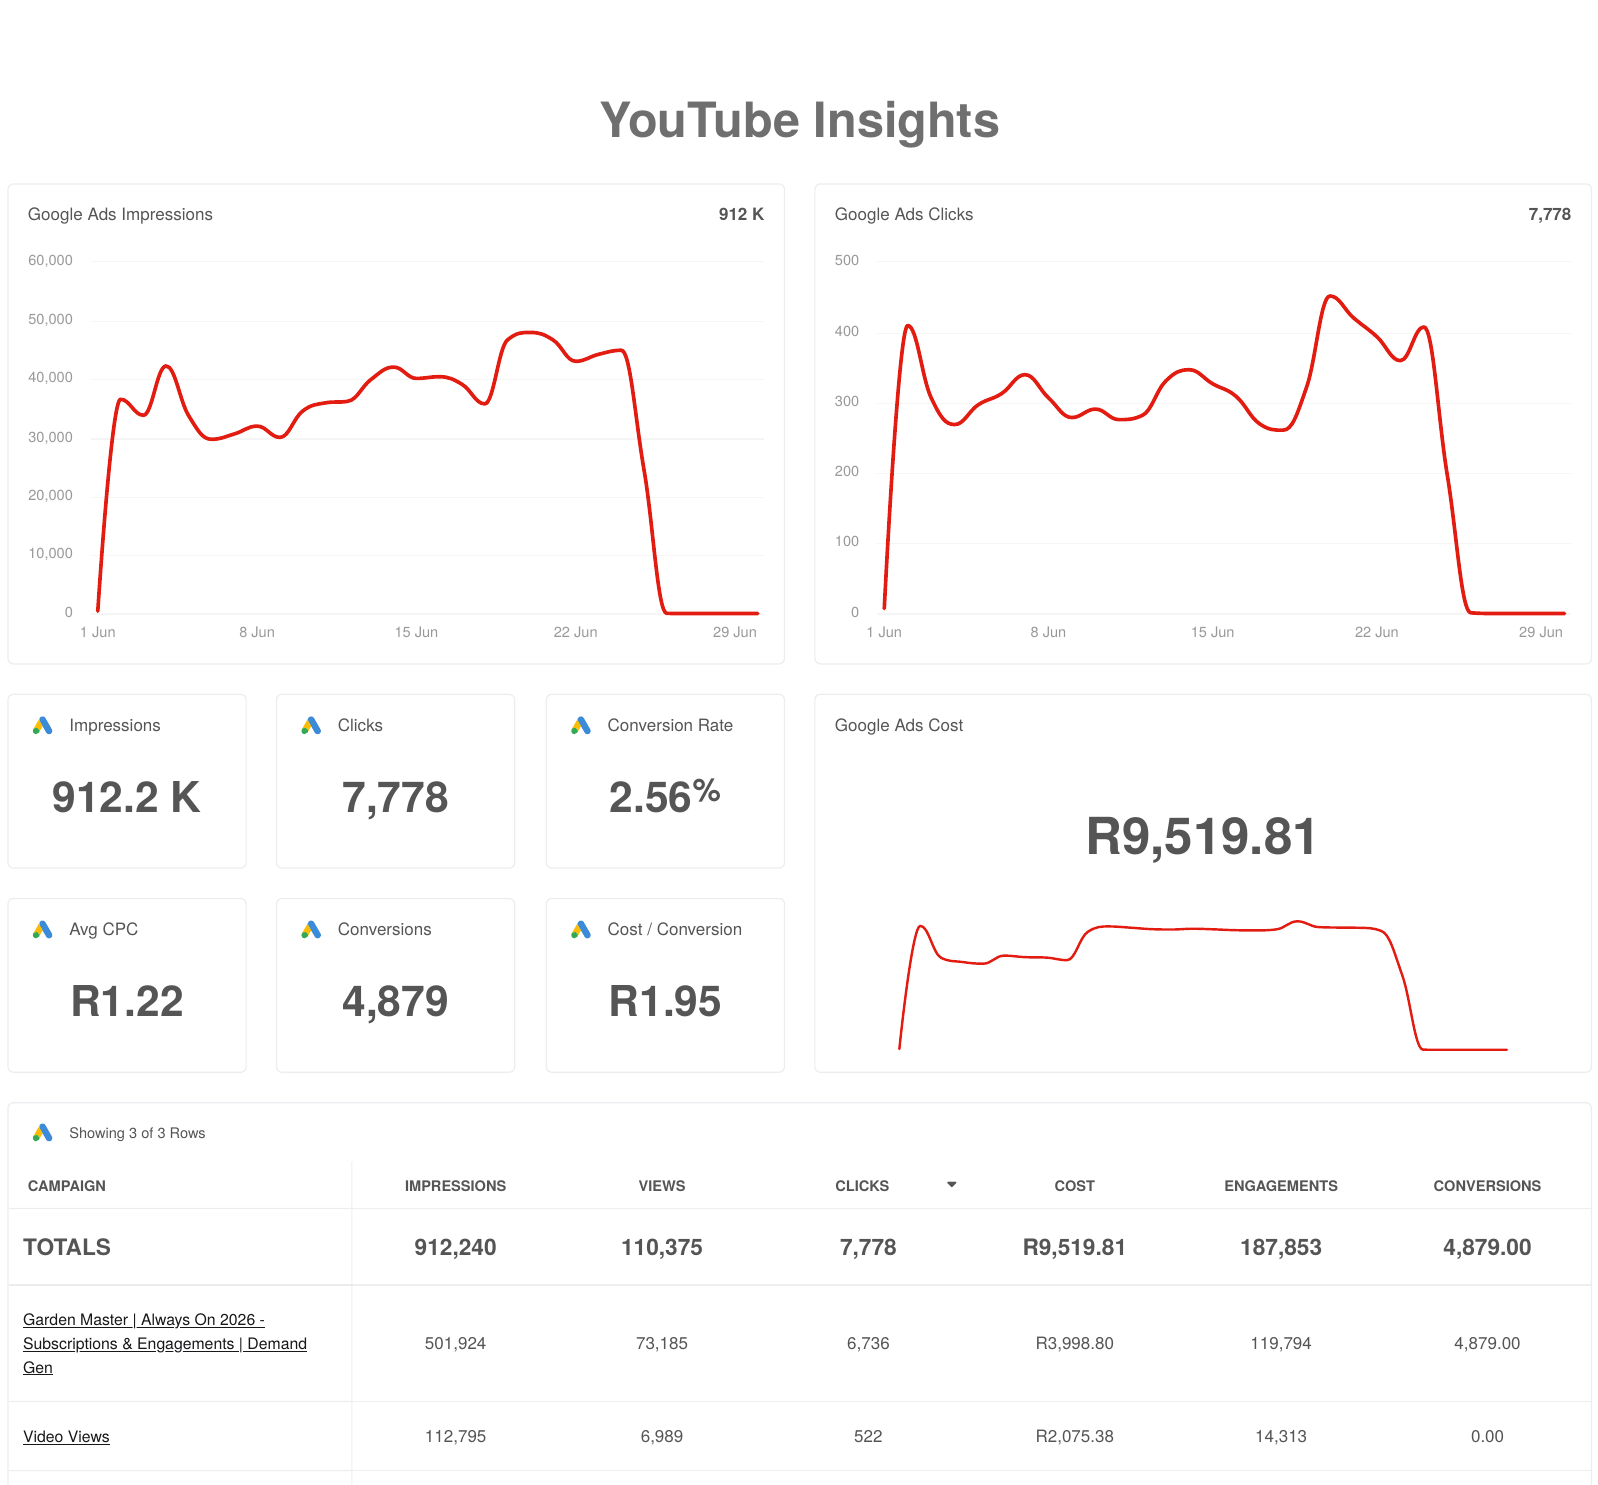Click the Google Ads icon beside Impressions
Image resolution: width=1598 pixels, height=1485 pixels.
[42, 725]
